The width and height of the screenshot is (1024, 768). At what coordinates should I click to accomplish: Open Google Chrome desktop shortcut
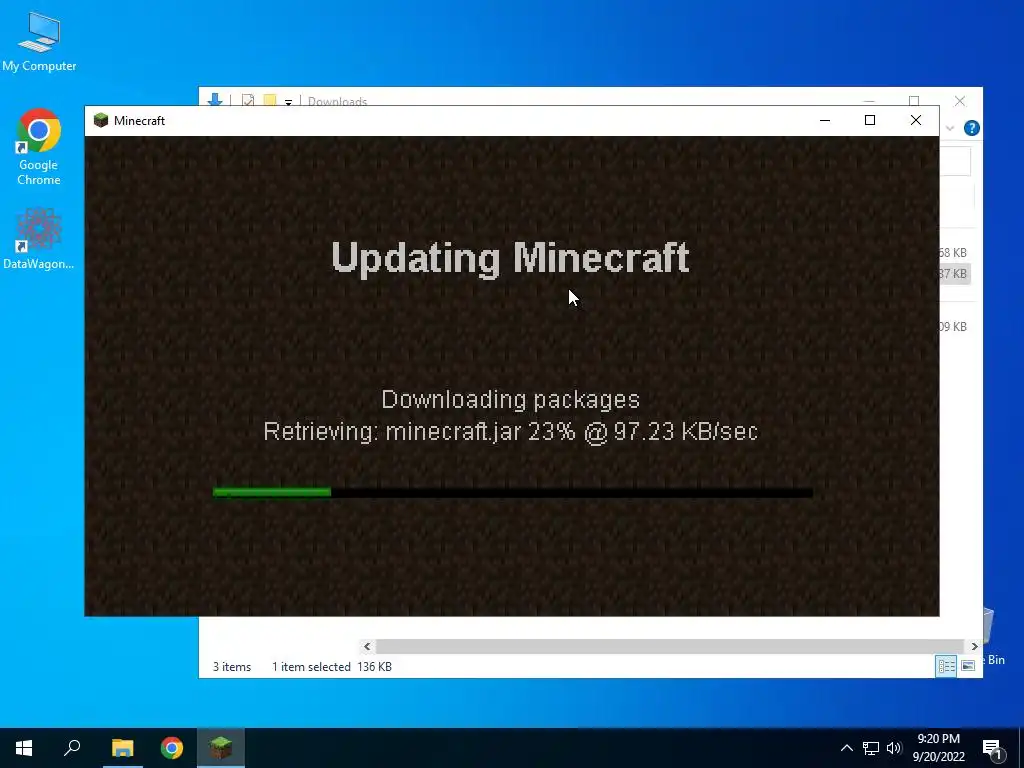39,148
